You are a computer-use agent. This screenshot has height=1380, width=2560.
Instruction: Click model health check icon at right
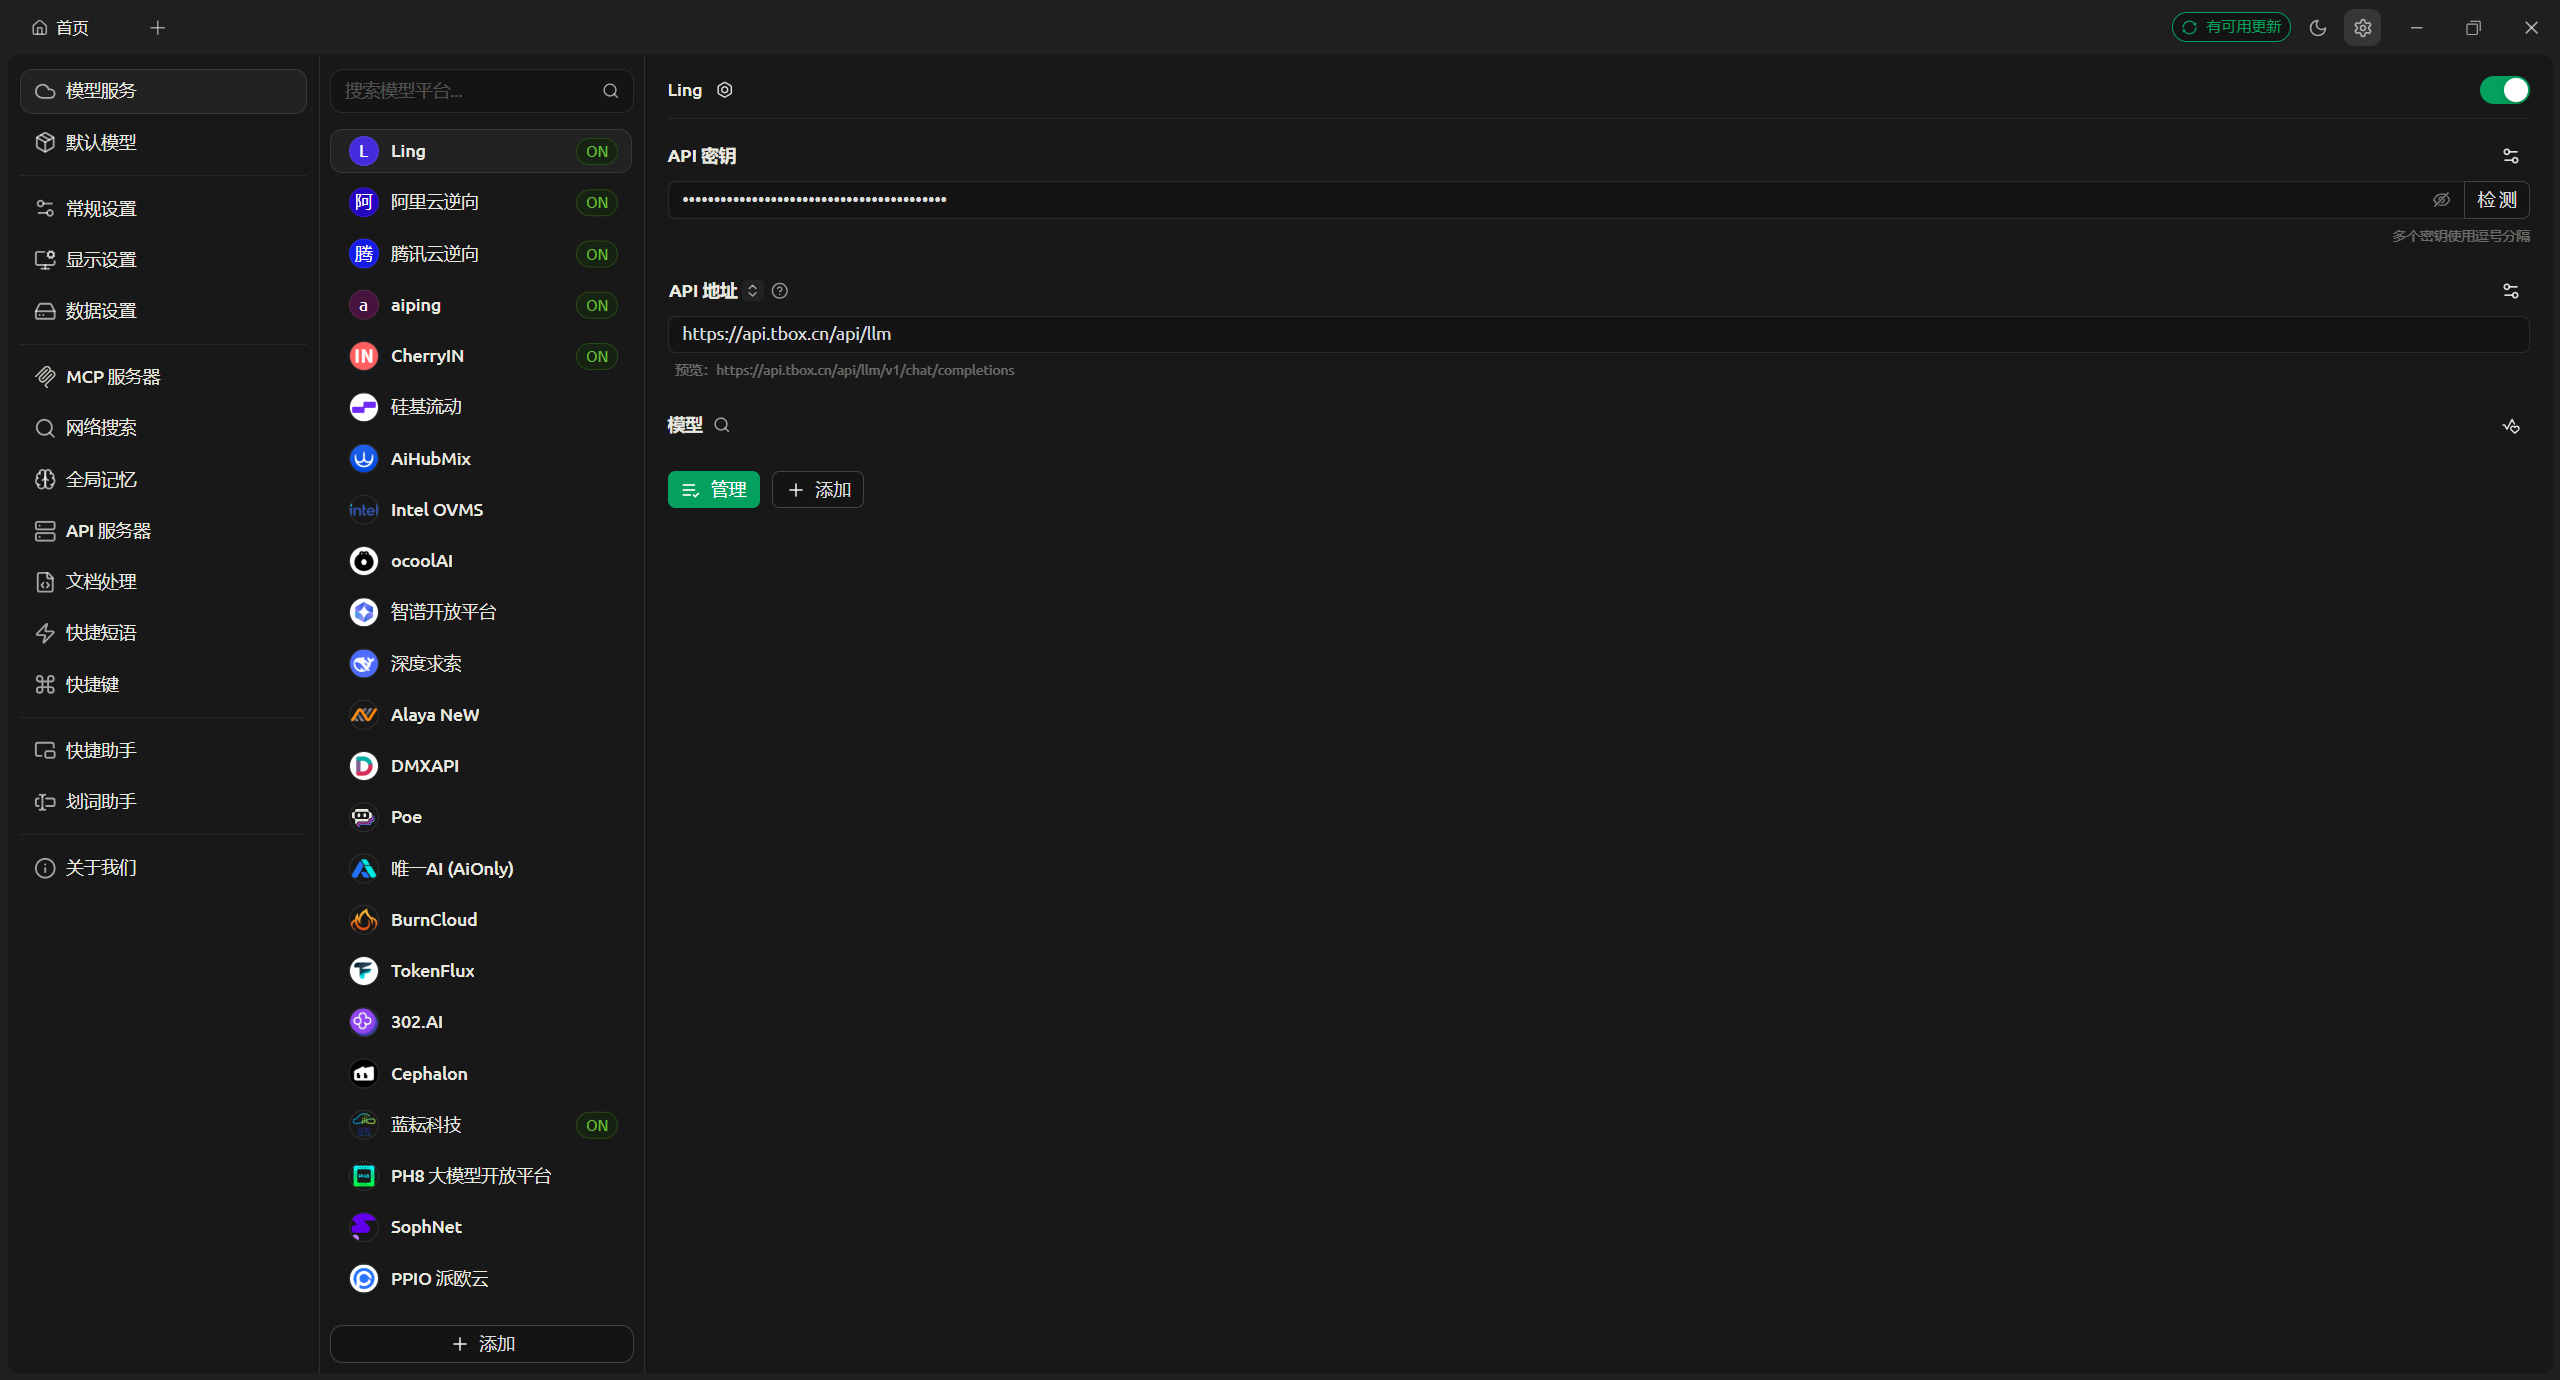2510,426
